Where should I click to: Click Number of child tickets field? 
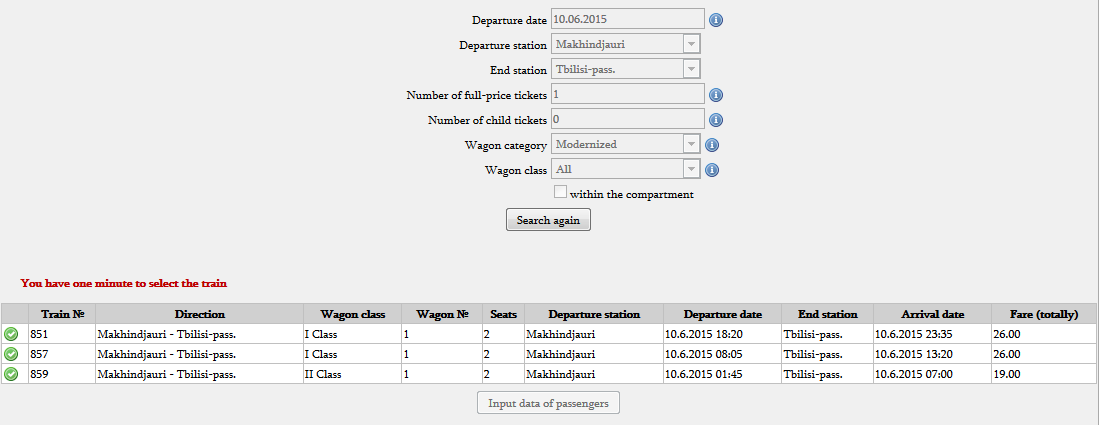pyautogui.click(x=628, y=119)
